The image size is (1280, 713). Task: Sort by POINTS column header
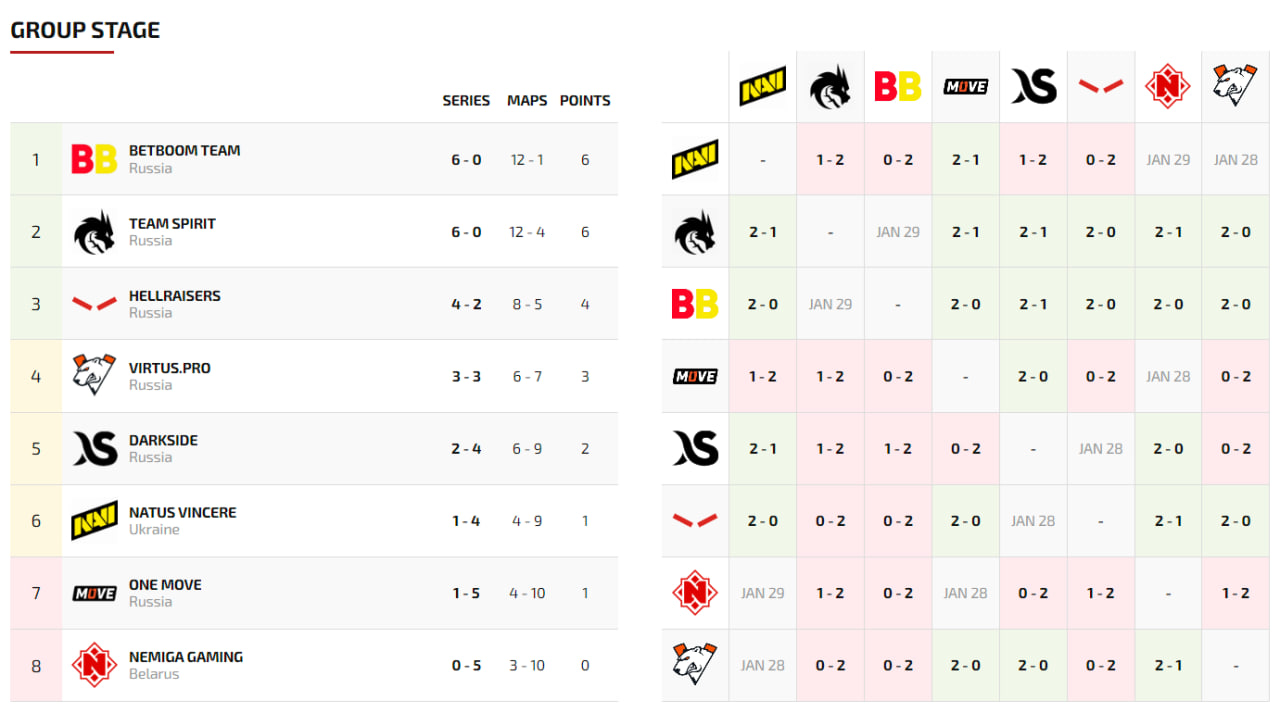[x=585, y=101]
